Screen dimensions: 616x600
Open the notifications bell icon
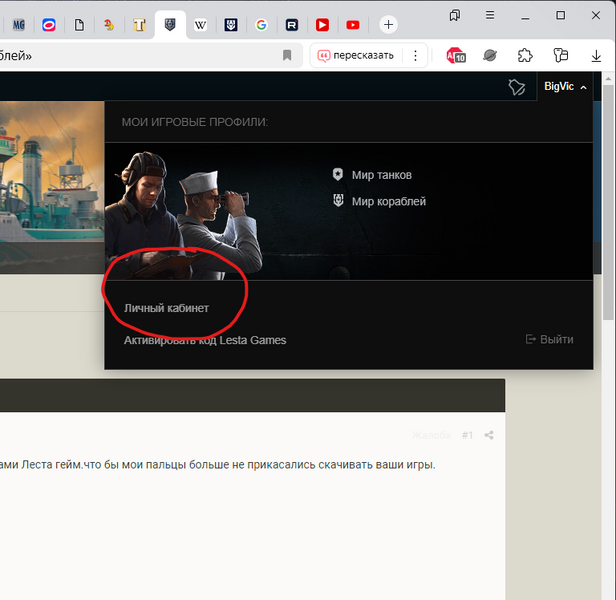click(x=517, y=87)
